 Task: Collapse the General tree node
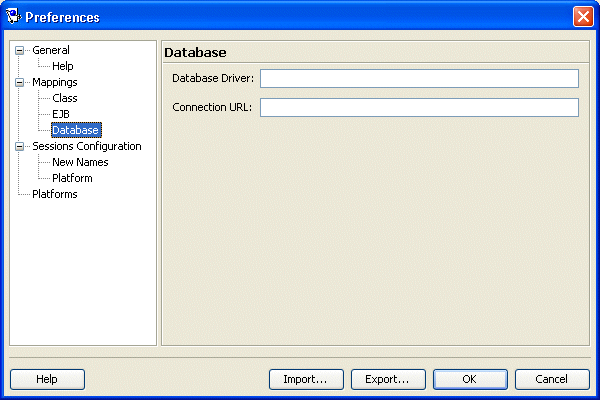19,51
